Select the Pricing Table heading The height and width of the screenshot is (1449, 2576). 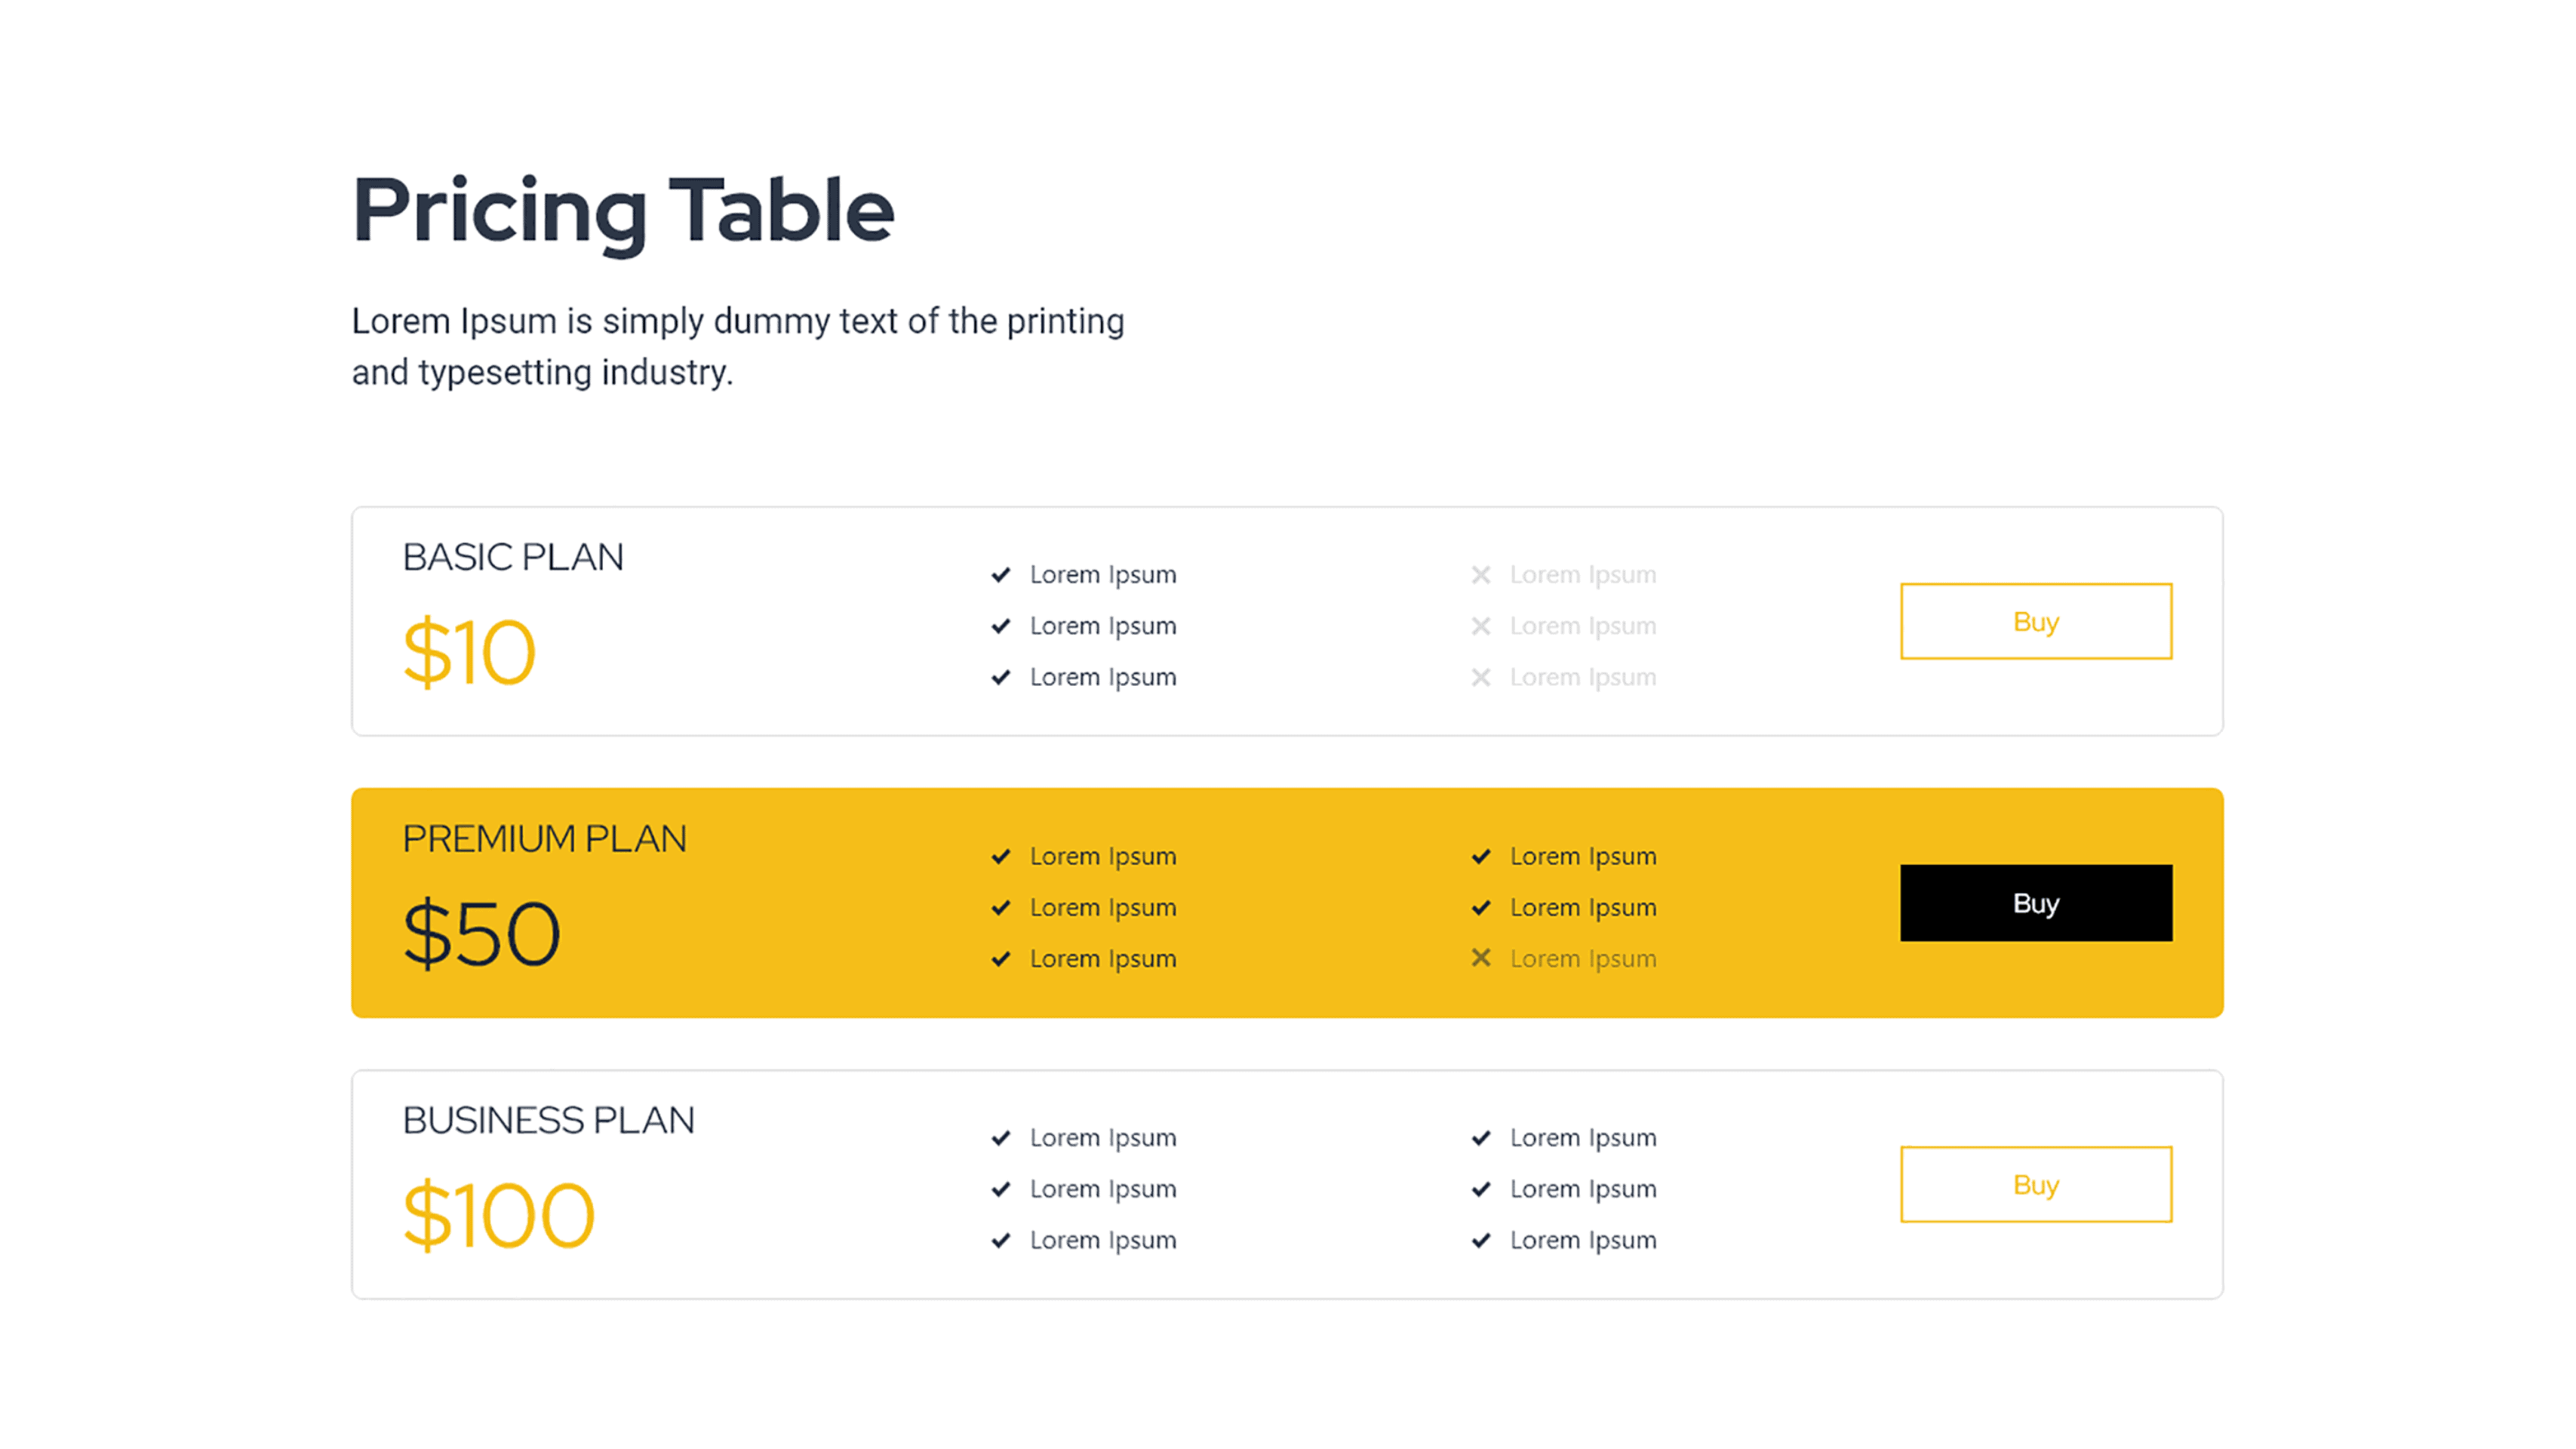[x=622, y=210]
